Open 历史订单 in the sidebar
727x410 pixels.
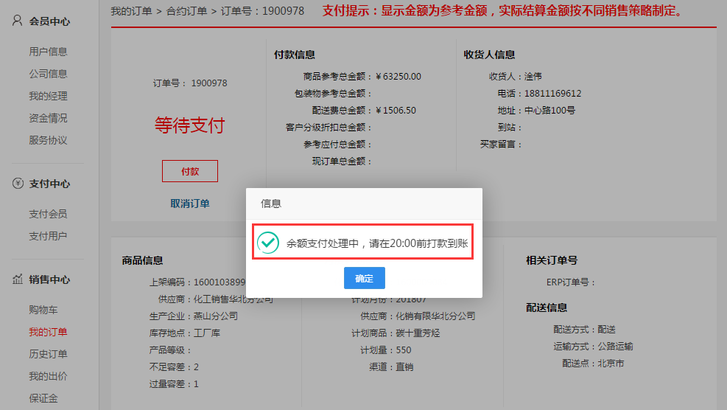[48, 354]
